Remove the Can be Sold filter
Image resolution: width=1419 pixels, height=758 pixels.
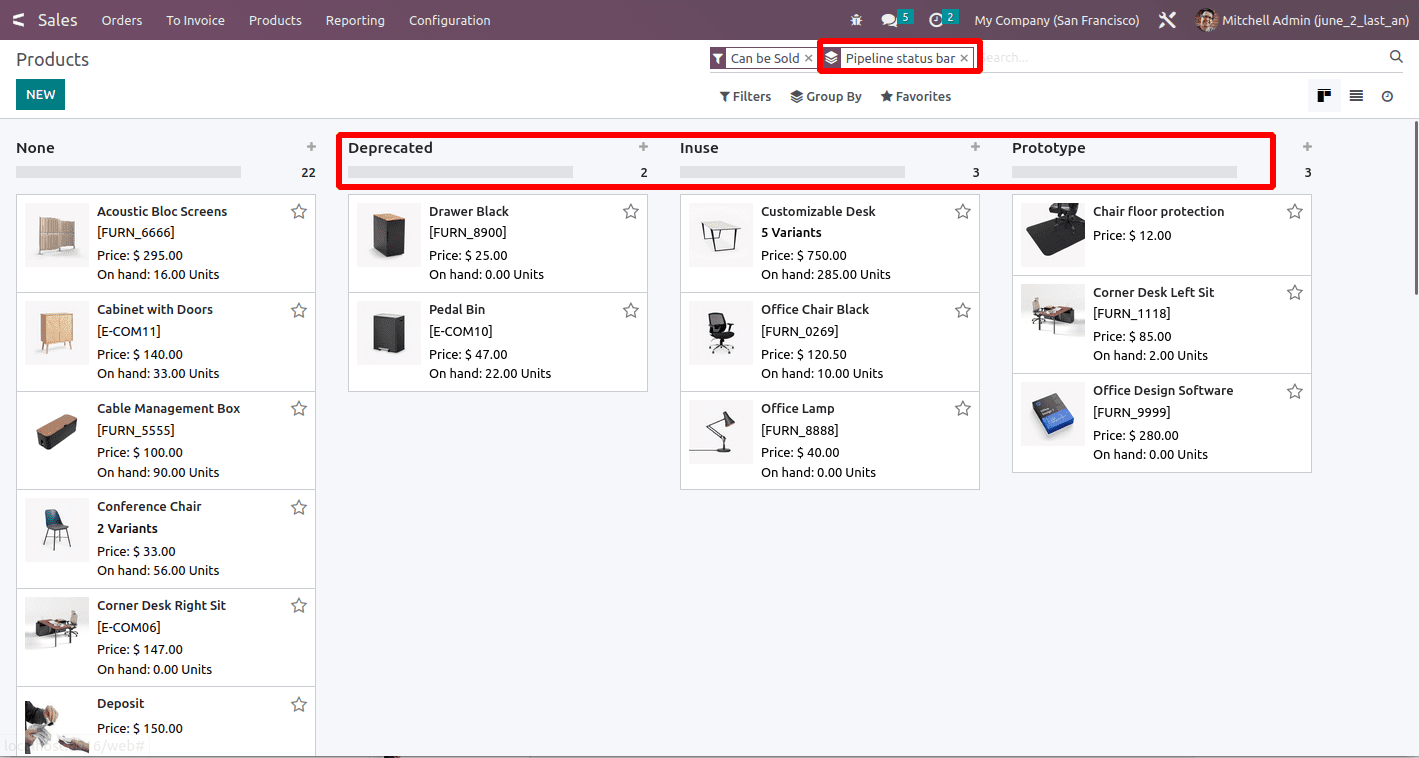click(x=808, y=58)
